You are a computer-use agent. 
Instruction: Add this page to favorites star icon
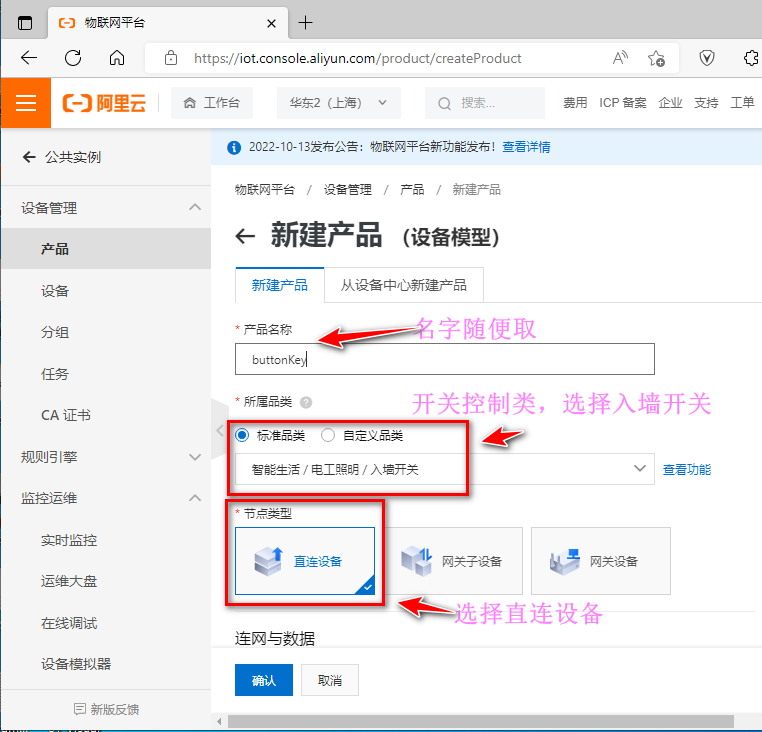point(656,58)
